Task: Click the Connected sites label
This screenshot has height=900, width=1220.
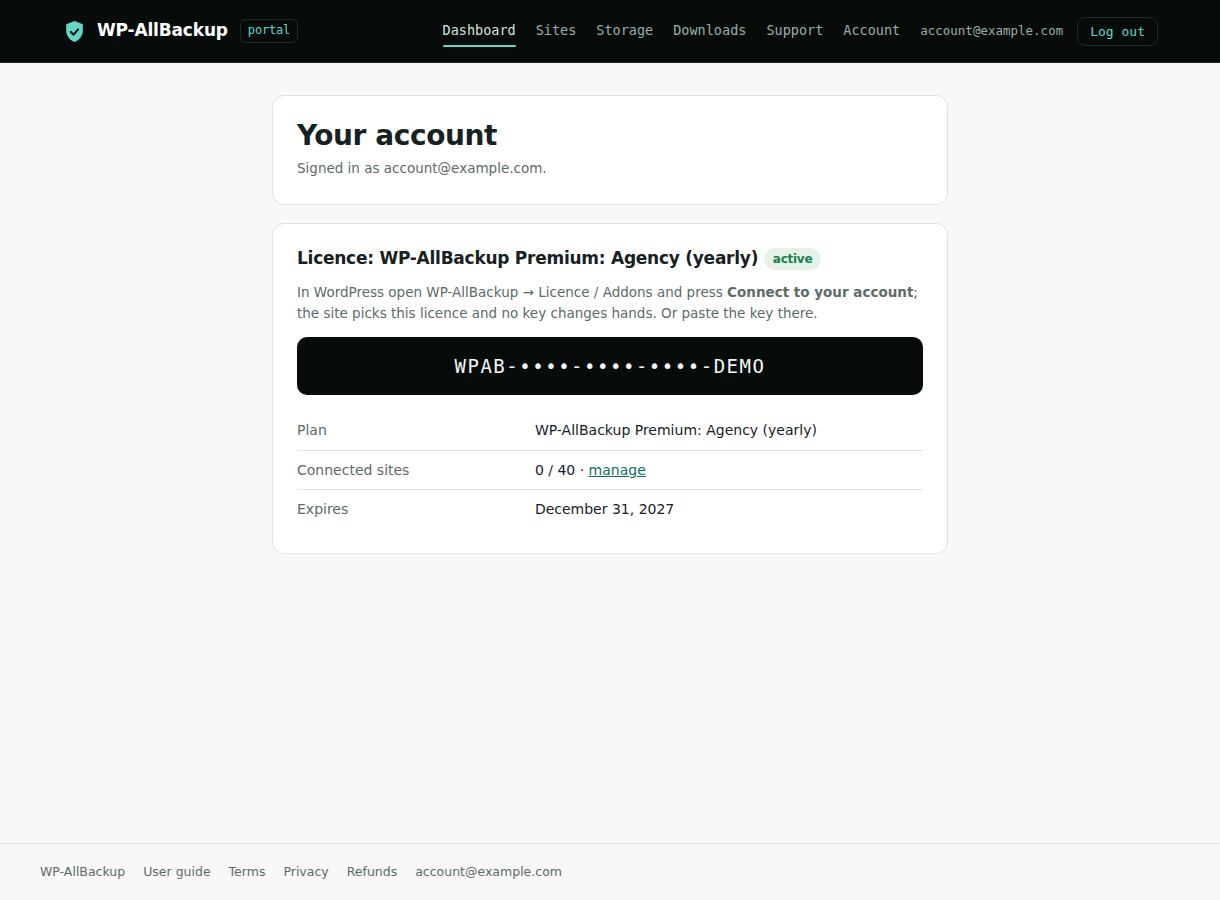Action: (x=353, y=470)
